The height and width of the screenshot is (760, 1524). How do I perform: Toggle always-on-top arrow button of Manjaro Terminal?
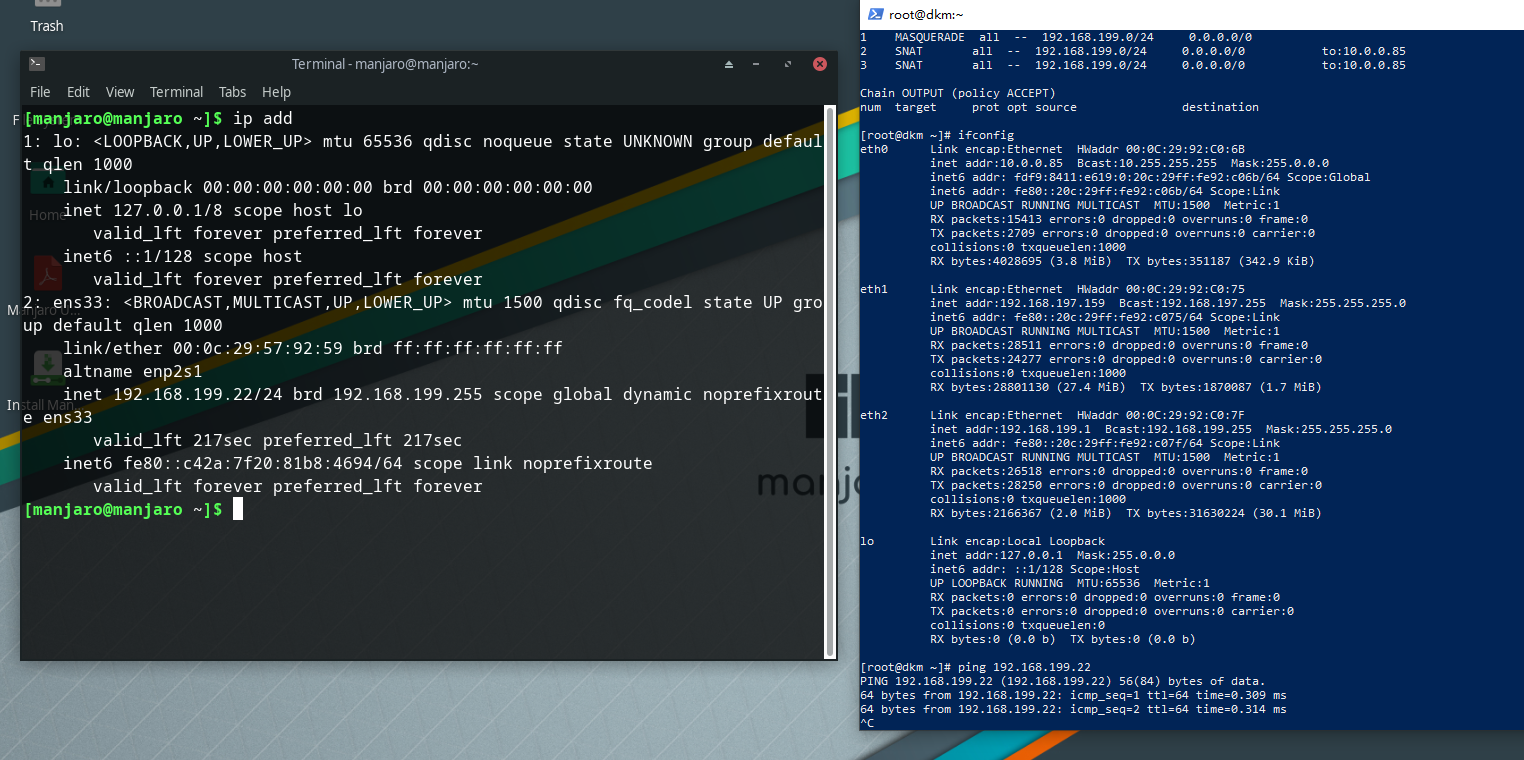tap(729, 64)
